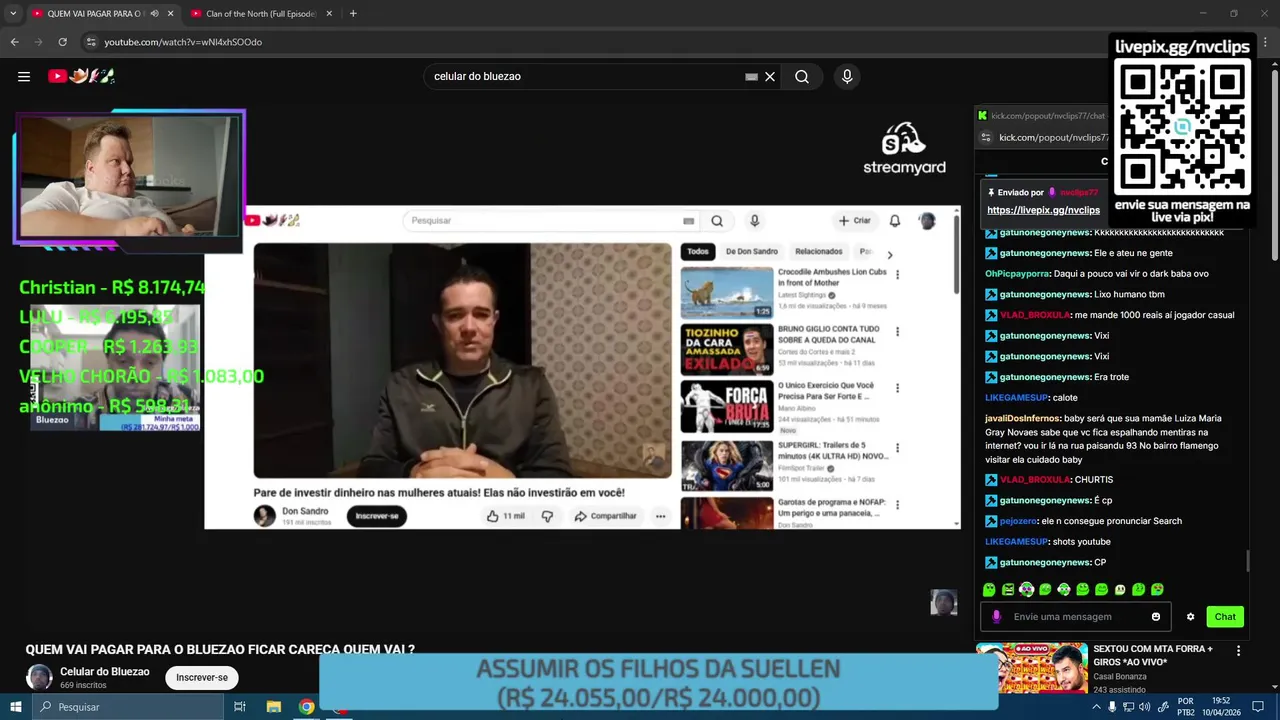Open 'Crocodile Ambushes Lion Cubs' thumbnail
This screenshot has height=720, width=1280.
coord(727,293)
